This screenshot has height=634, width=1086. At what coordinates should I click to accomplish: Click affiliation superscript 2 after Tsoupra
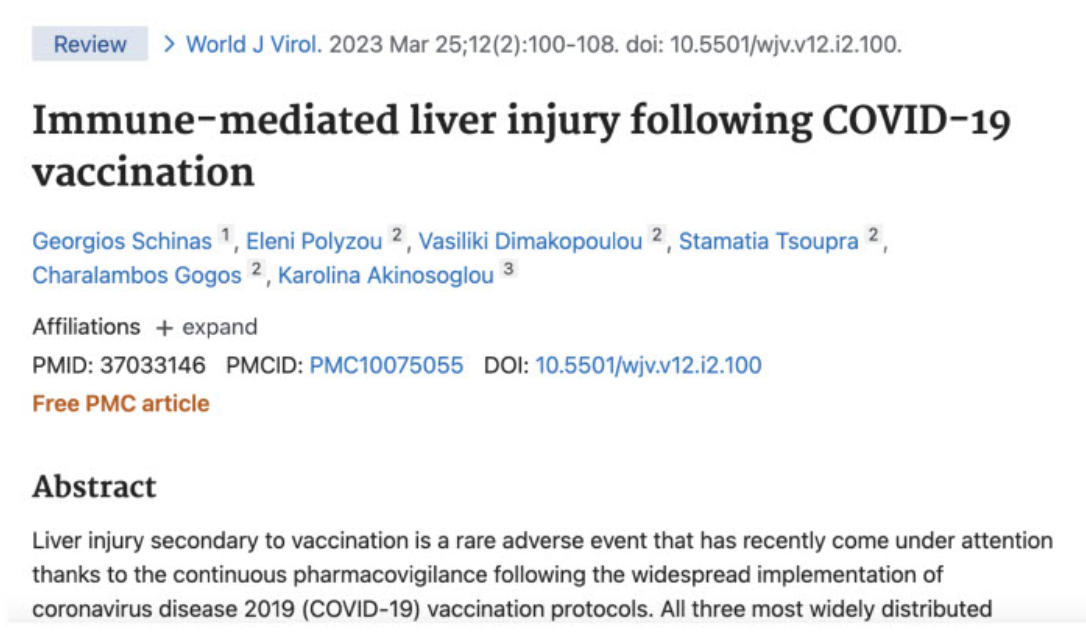873,236
